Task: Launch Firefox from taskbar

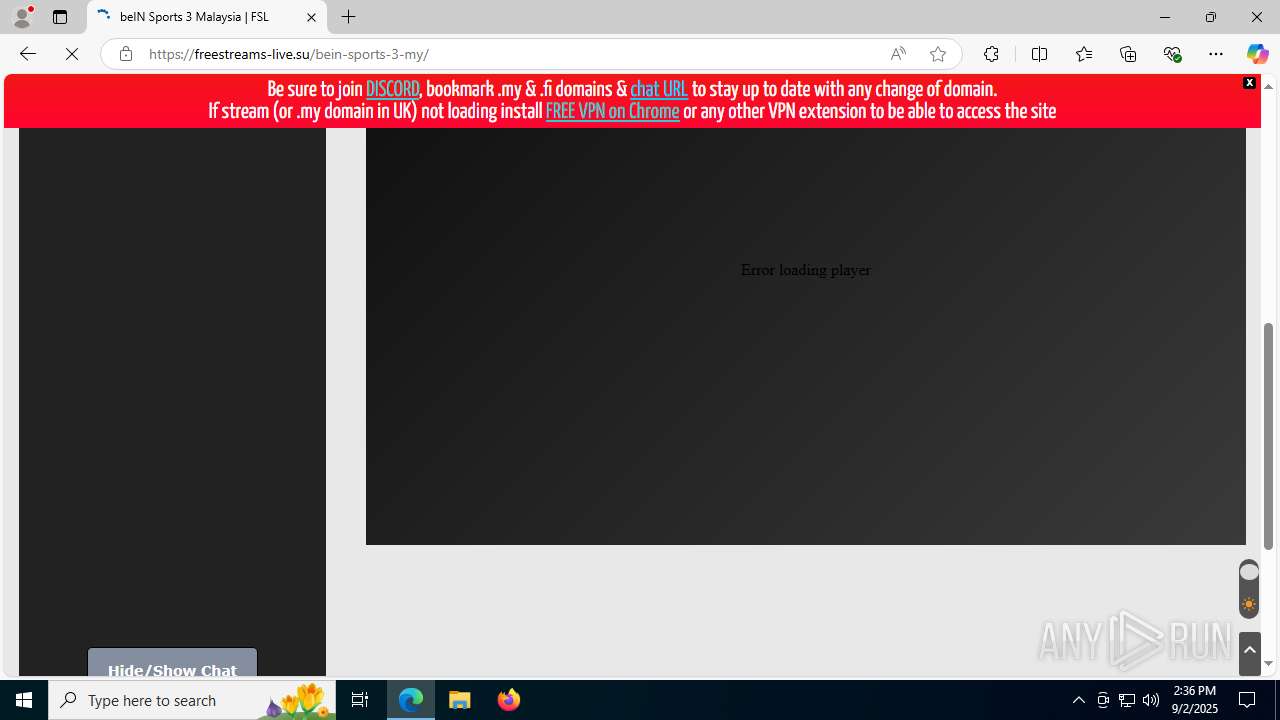Action: tap(508, 700)
